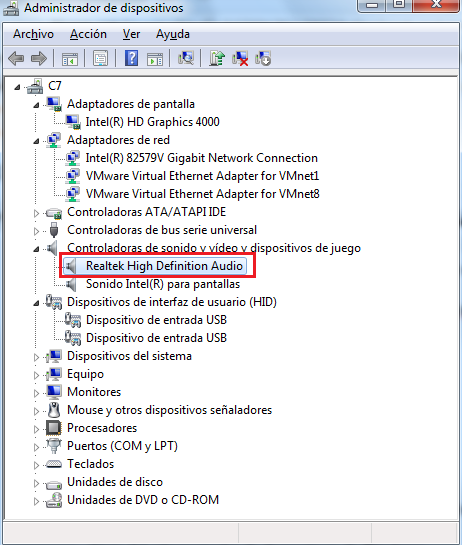Select Teclados label

click(x=90, y=464)
